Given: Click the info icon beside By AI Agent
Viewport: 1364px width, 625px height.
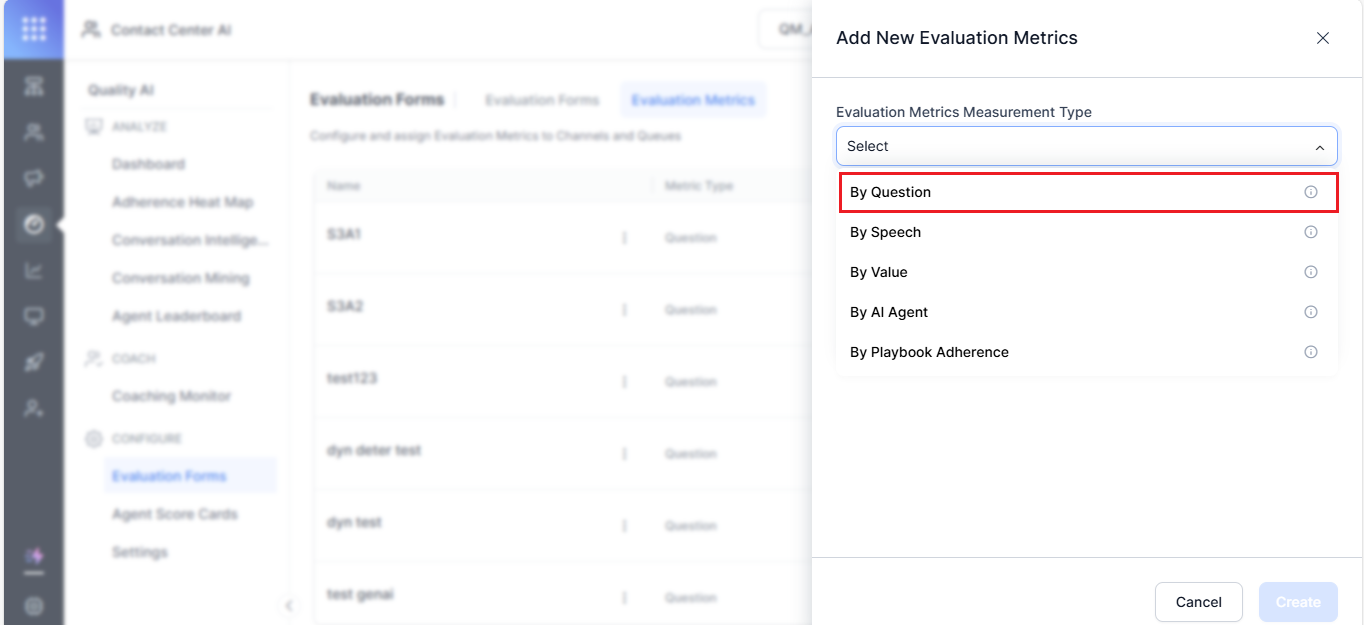Looking at the screenshot, I should [x=1310, y=312].
